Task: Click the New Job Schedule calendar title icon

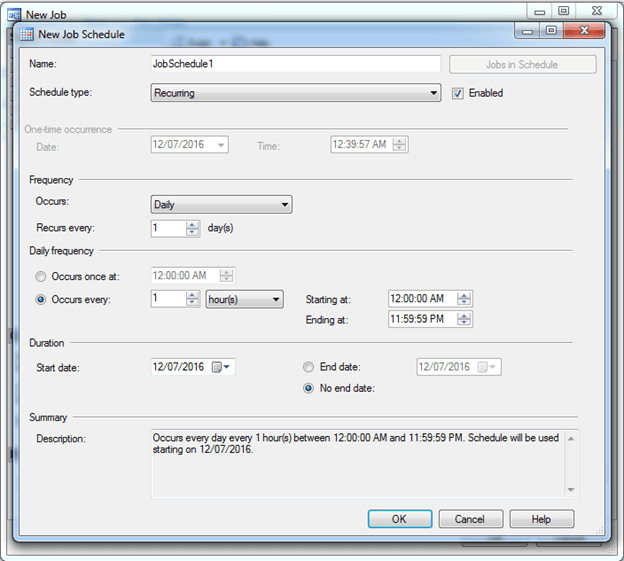Action: point(27,34)
